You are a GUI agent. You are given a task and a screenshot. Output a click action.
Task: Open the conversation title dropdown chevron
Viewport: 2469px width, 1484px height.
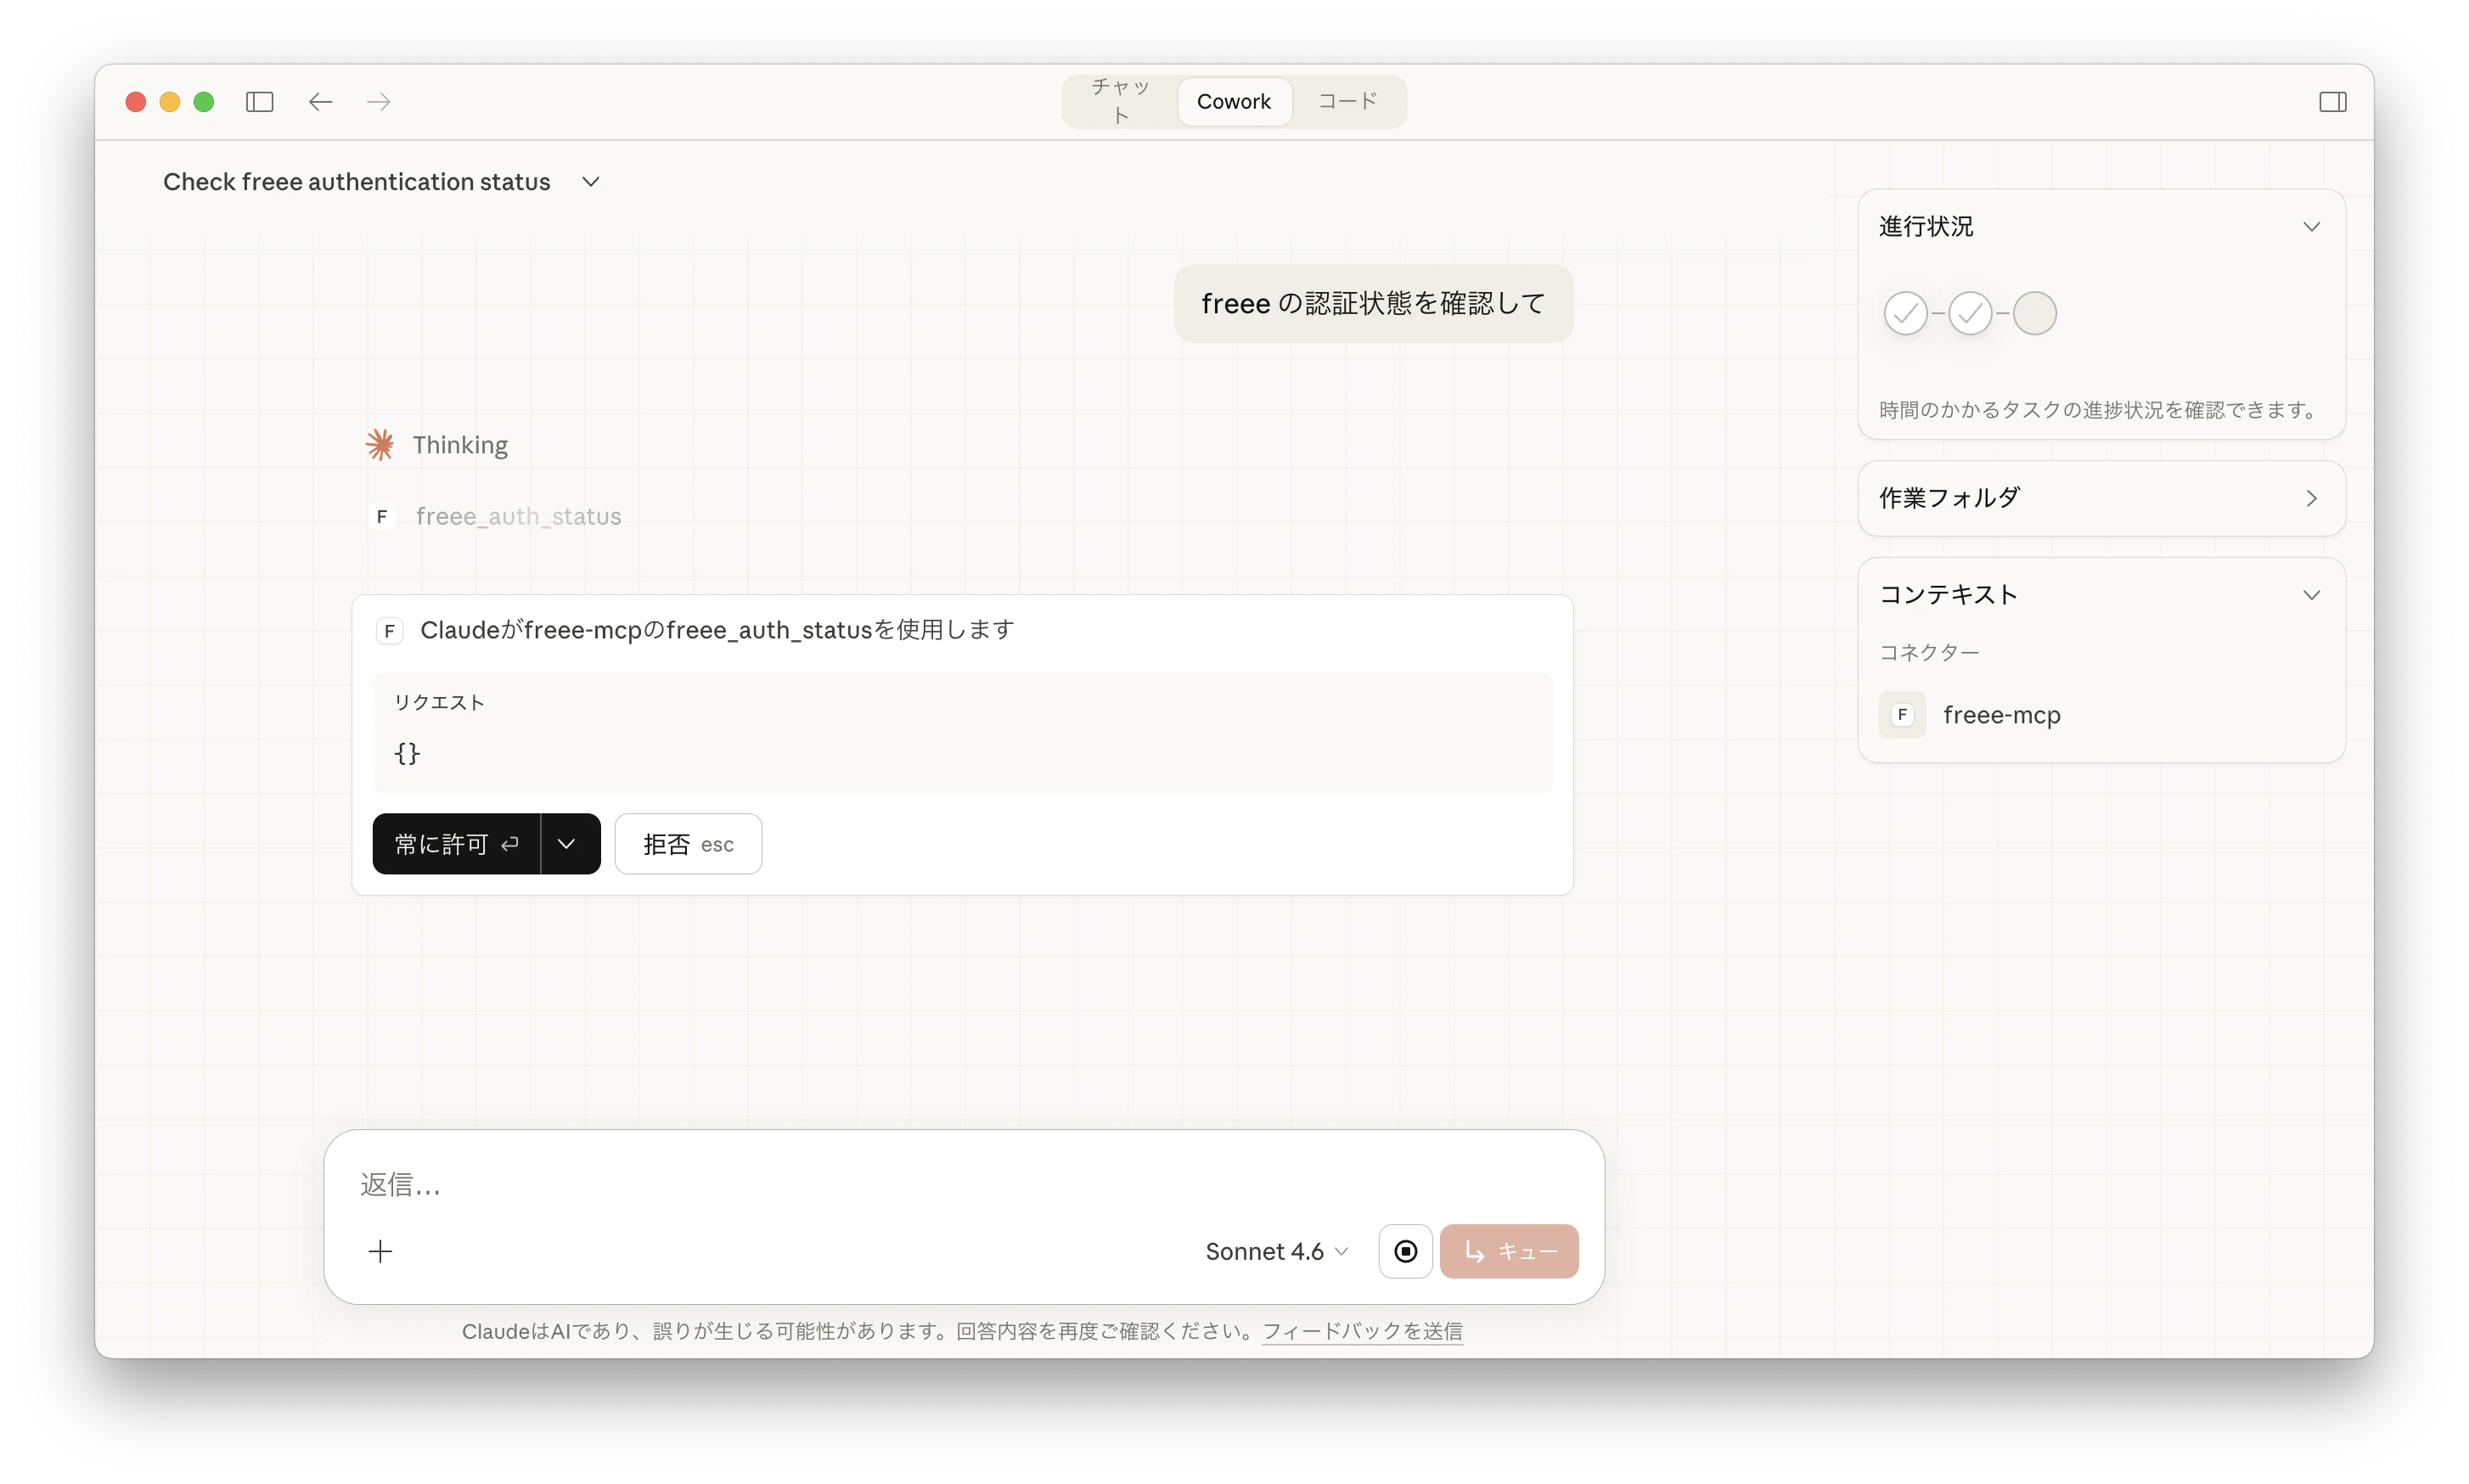(591, 182)
